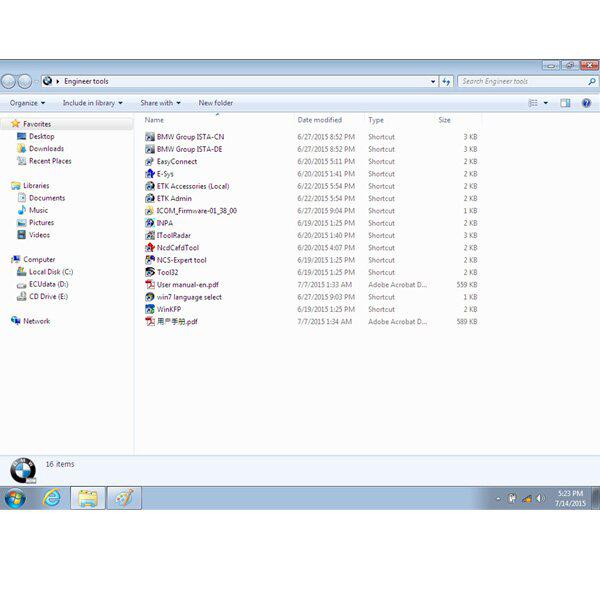Screen dimensions: 600x600
Task: Select Computer in the navigation pane
Action: [39, 259]
